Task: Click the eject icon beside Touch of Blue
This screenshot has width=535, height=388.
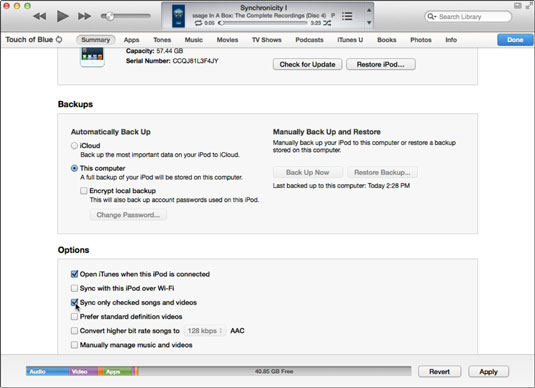Action: pyautogui.click(x=59, y=40)
